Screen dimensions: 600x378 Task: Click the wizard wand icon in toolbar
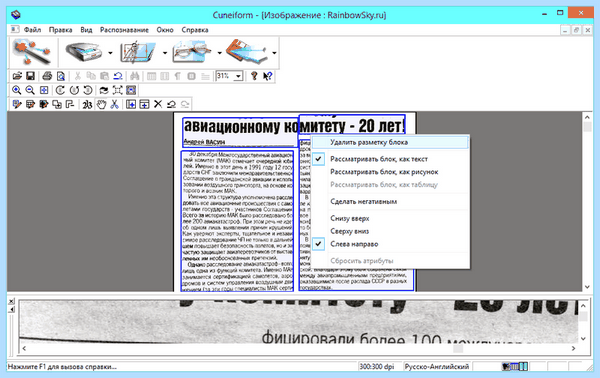[31, 52]
